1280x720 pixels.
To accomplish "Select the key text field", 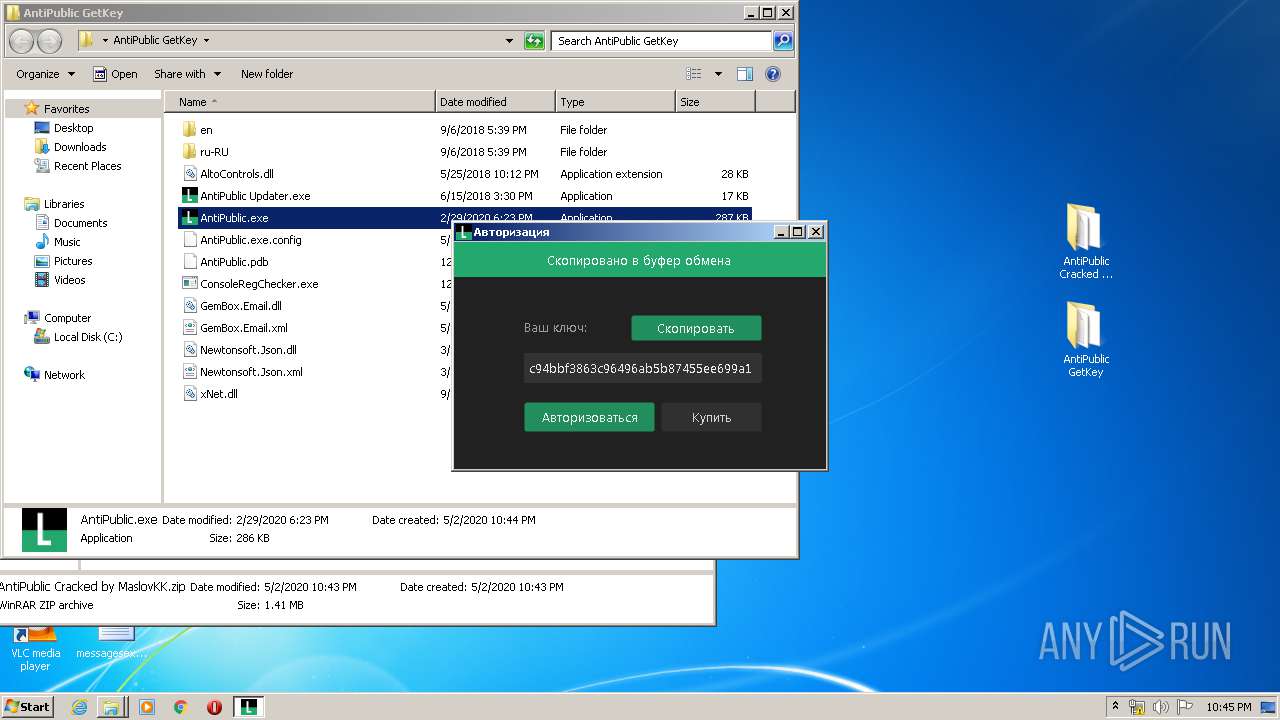I will (x=643, y=368).
